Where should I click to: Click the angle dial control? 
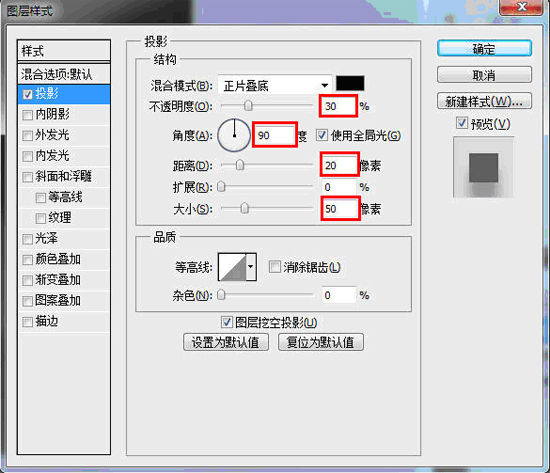tap(234, 135)
